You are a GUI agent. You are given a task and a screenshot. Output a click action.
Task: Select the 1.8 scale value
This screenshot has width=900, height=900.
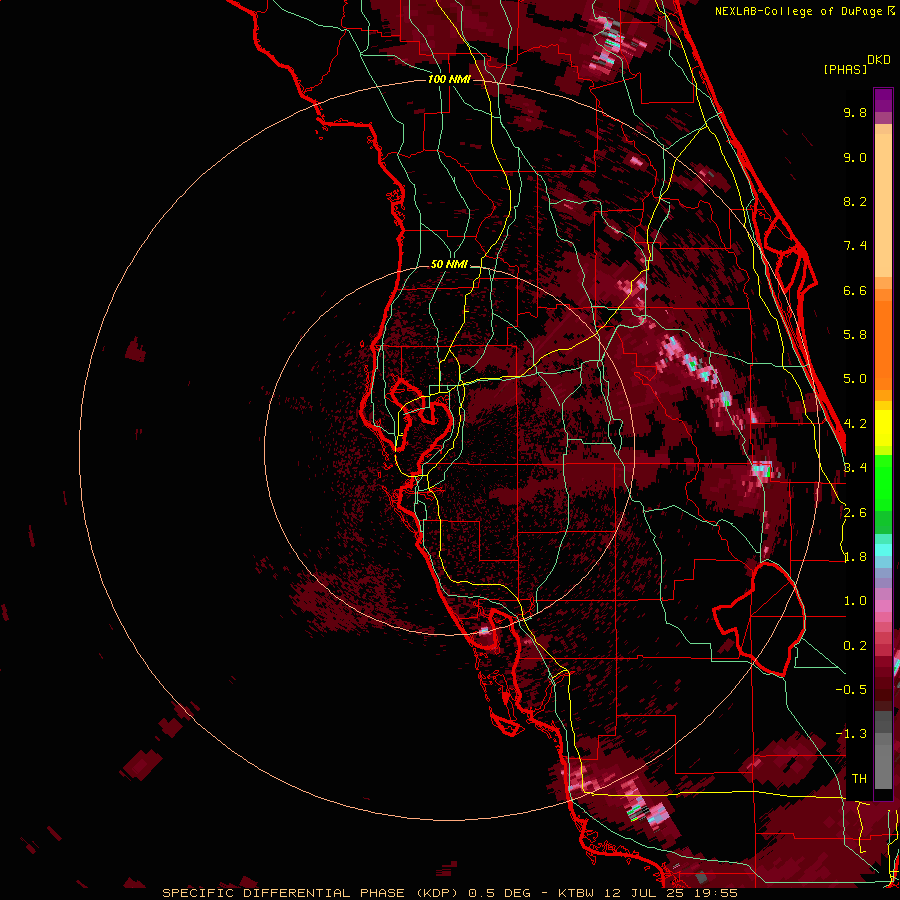855,557
